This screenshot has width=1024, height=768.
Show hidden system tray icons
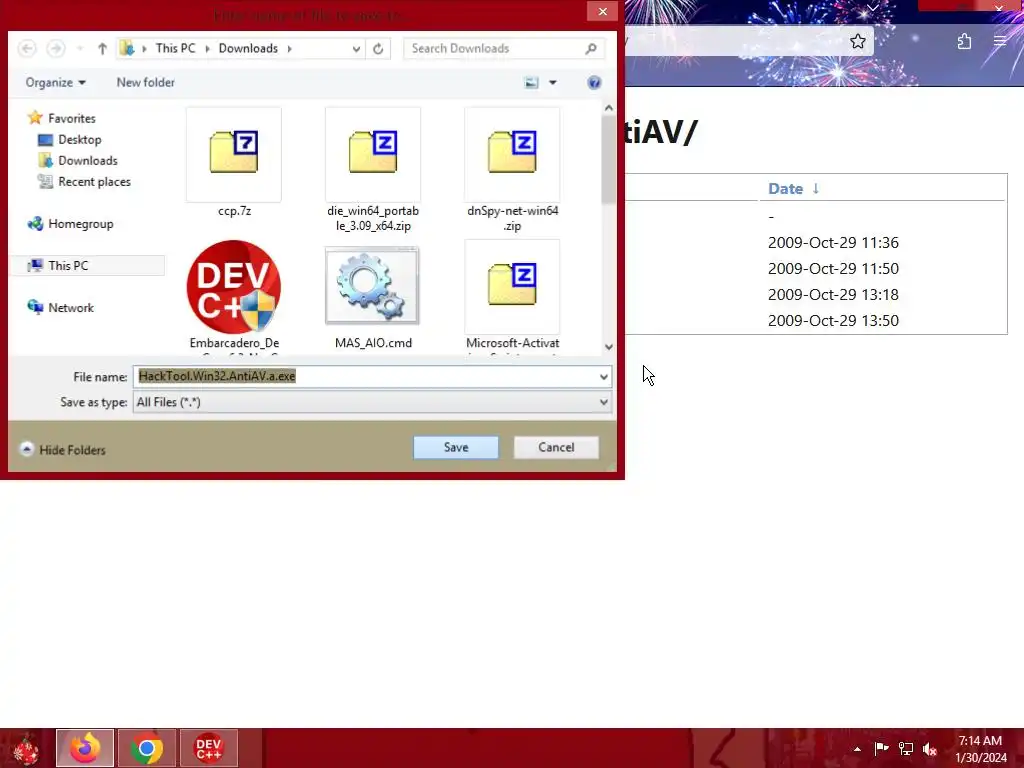click(x=857, y=749)
